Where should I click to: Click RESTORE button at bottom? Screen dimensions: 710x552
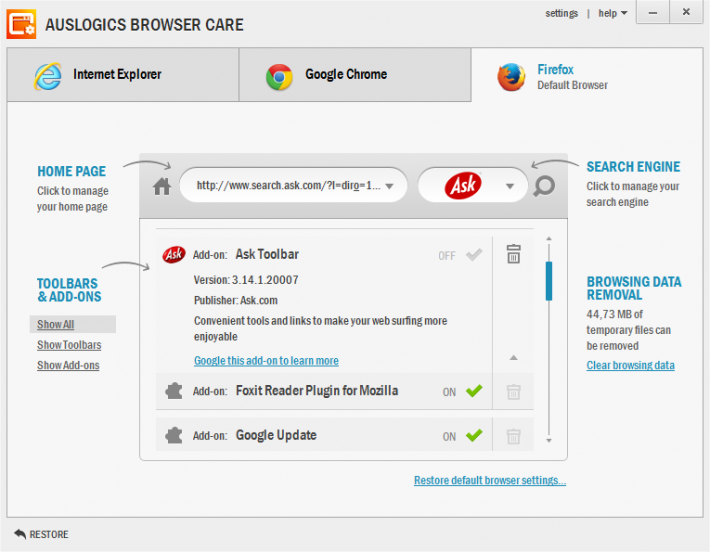[x=41, y=534]
